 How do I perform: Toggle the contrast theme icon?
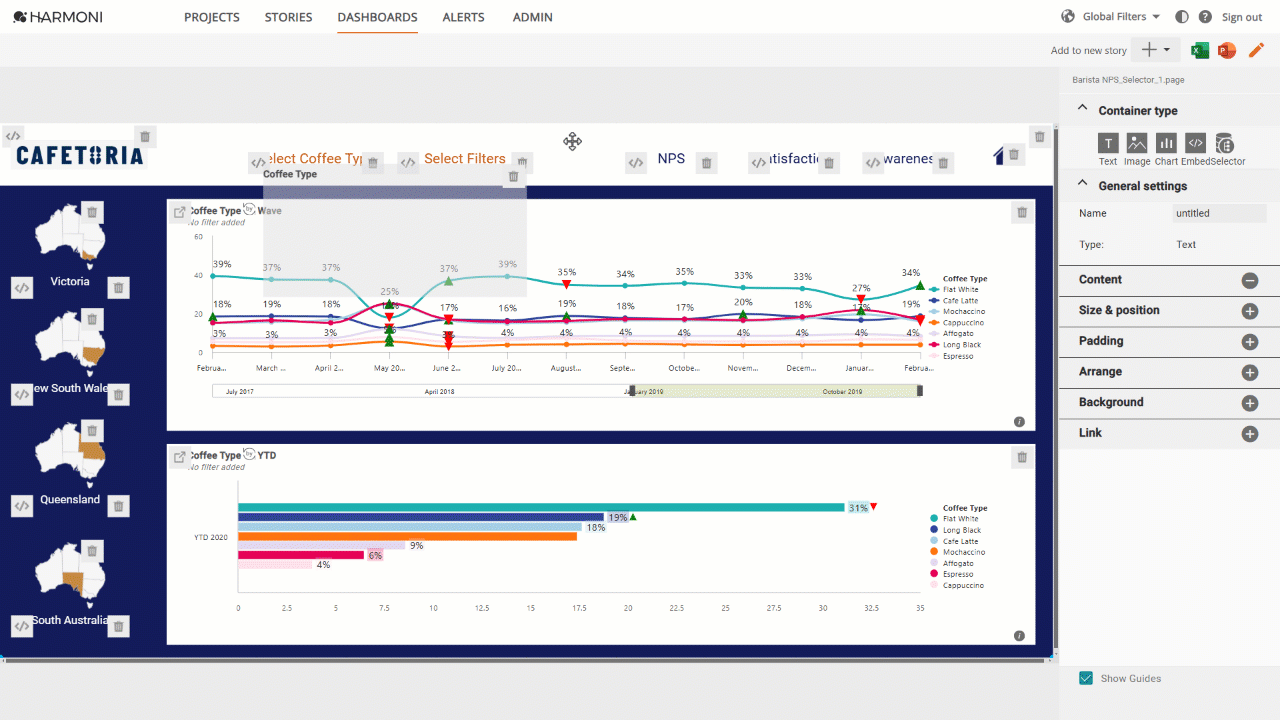1182,17
